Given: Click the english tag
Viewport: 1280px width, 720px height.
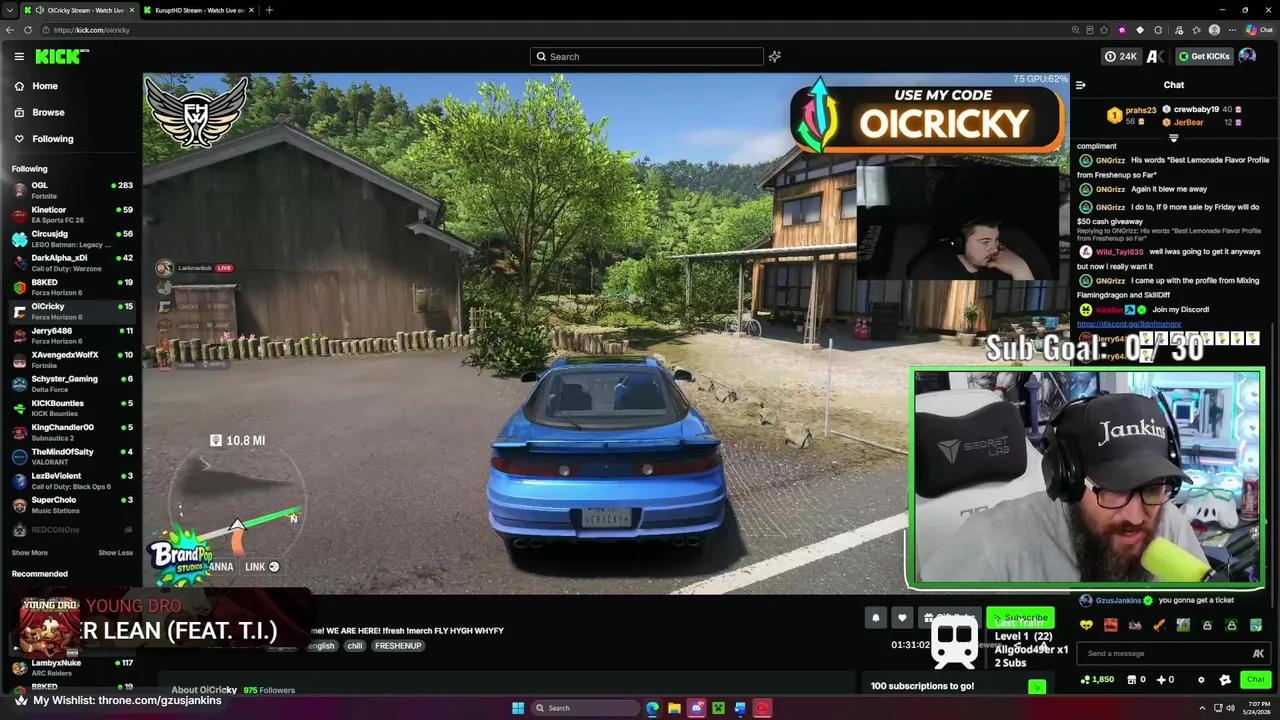Looking at the screenshot, I should (x=321, y=646).
